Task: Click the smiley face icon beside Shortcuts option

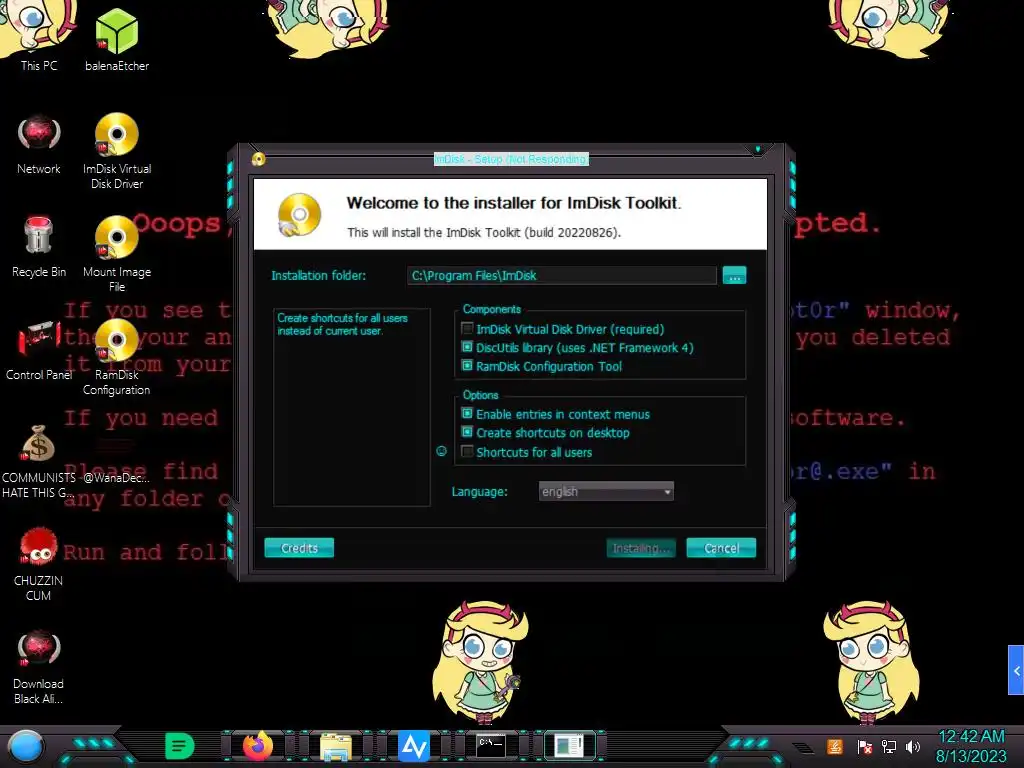Action: pyautogui.click(x=441, y=451)
